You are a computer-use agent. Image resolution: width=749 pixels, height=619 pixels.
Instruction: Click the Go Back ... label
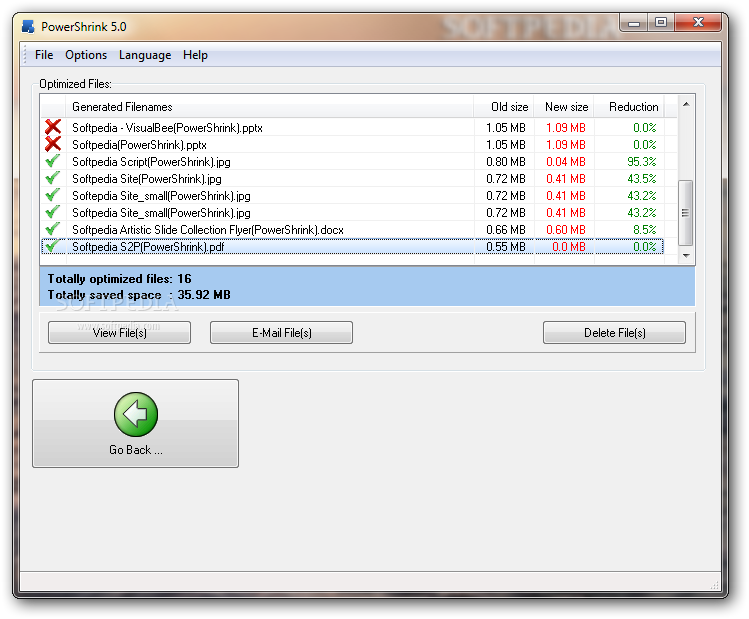click(x=136, y=450)
